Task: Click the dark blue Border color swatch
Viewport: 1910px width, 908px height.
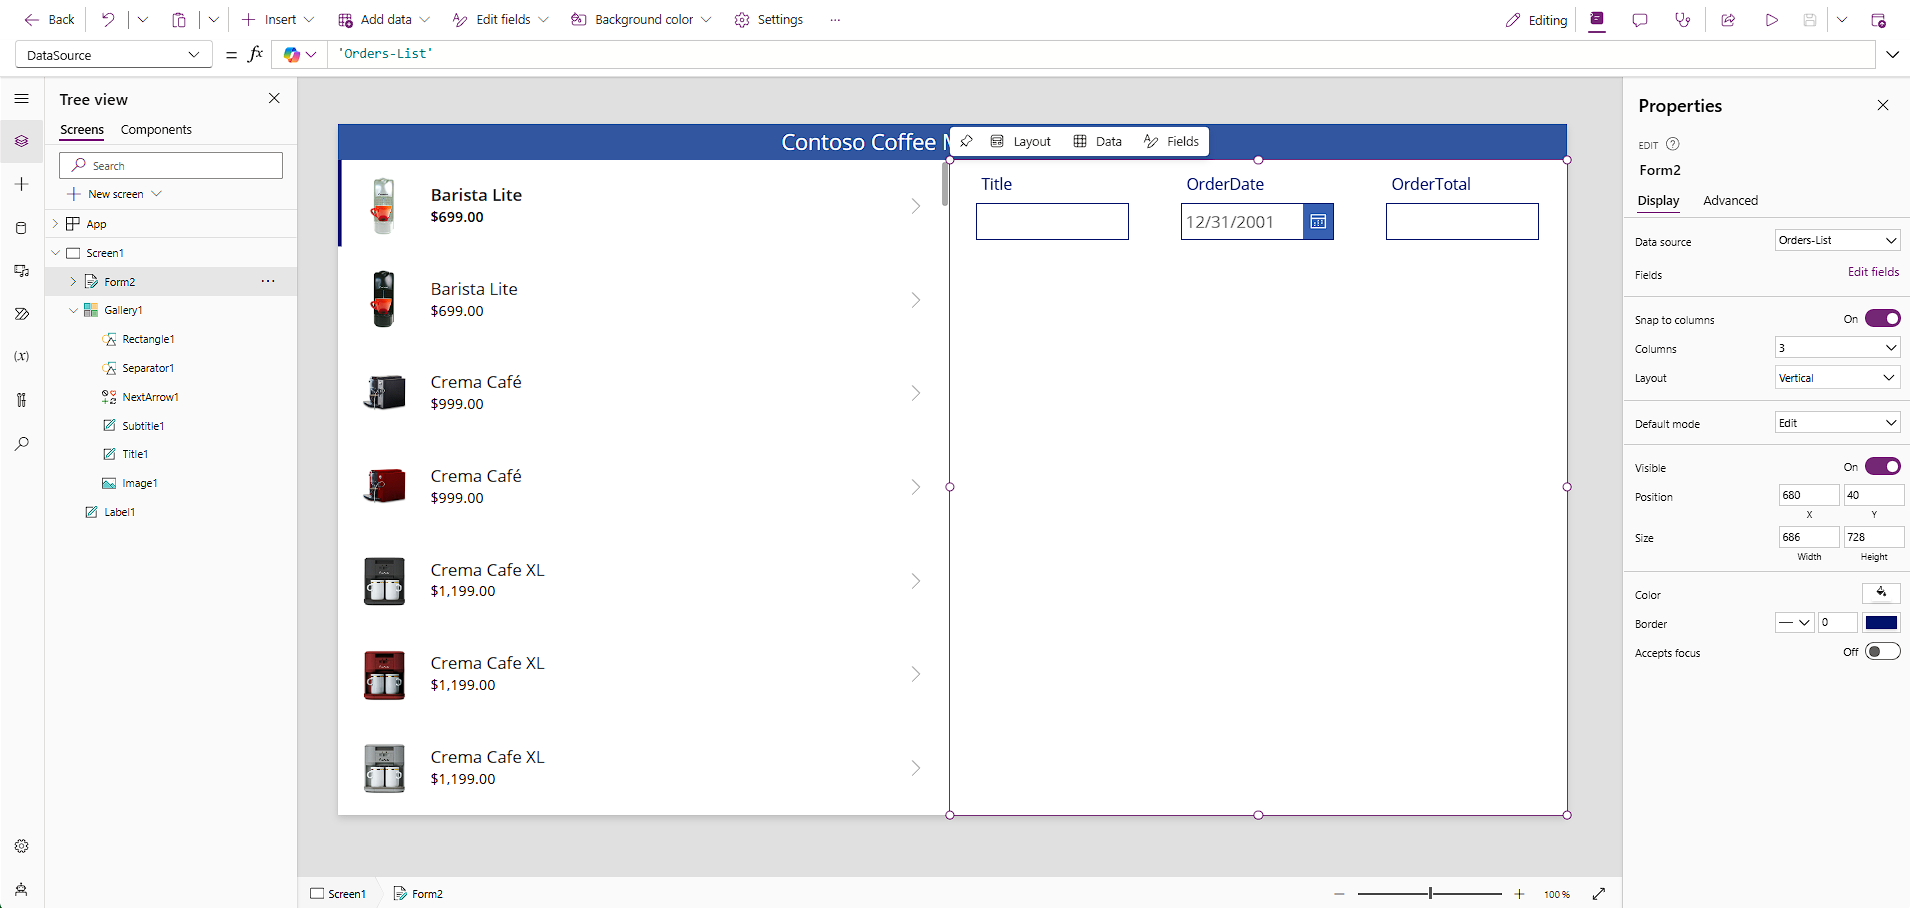Action: (x=1881, y=622)
